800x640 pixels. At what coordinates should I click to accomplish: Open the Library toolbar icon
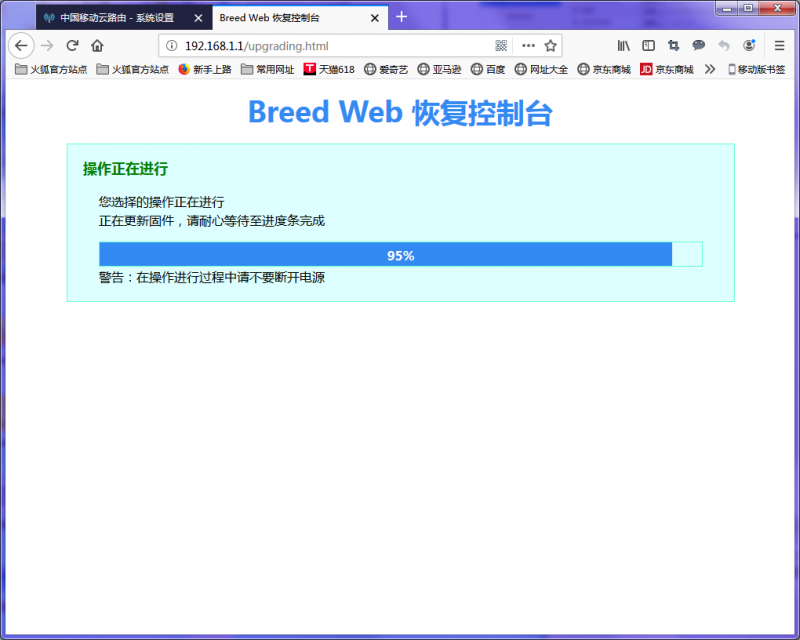click(x=623, y=46)
